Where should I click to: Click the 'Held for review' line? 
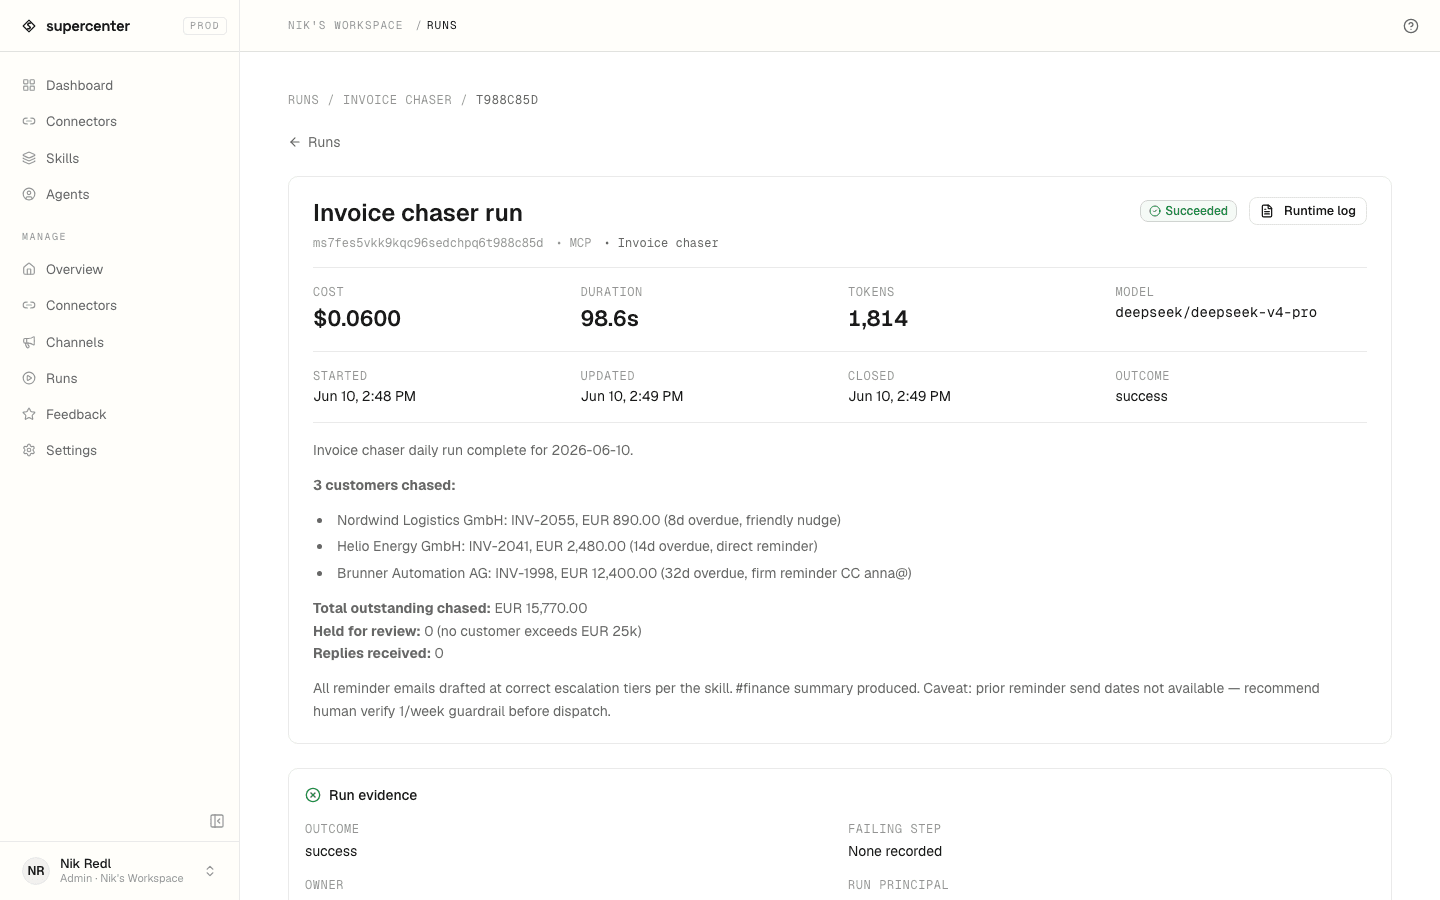pyautogui.click(x=477, y=631)
